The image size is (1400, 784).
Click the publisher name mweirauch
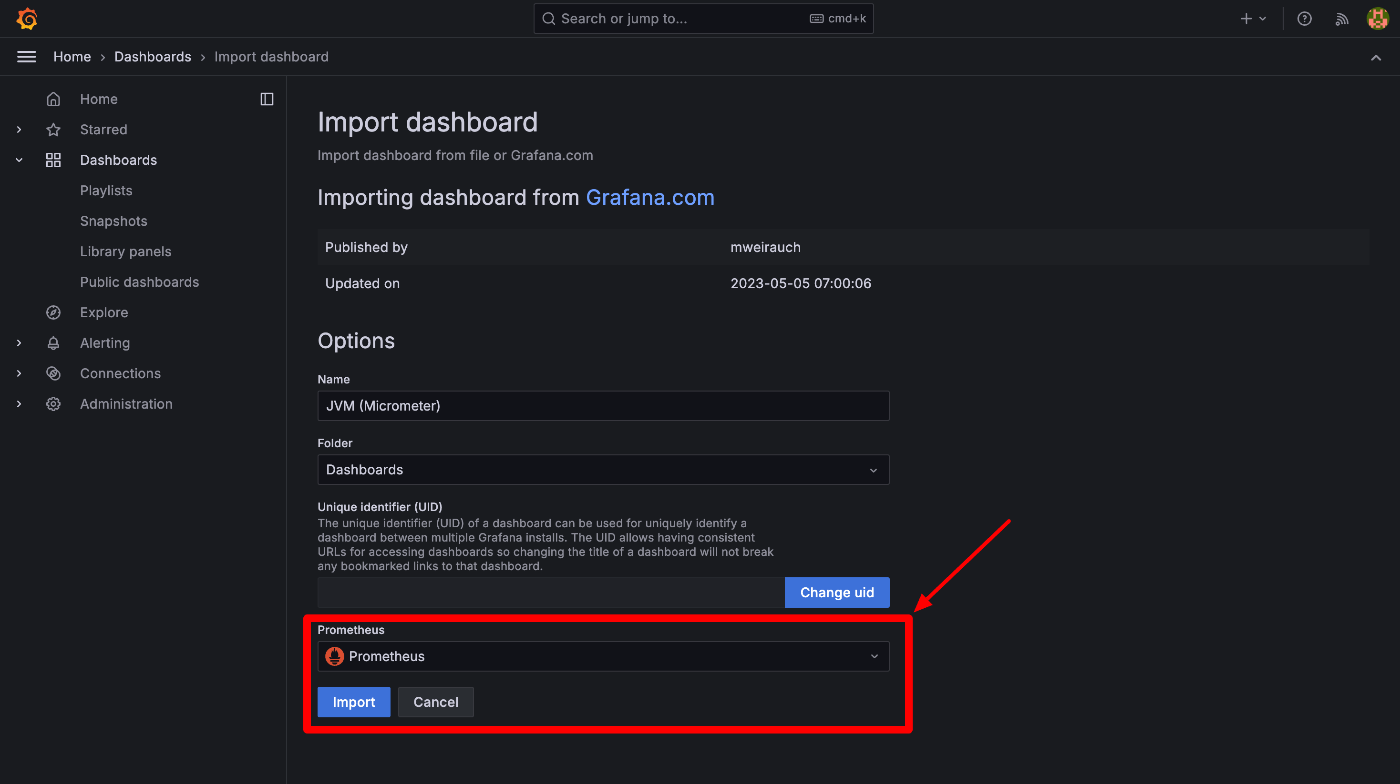(766, 248)
